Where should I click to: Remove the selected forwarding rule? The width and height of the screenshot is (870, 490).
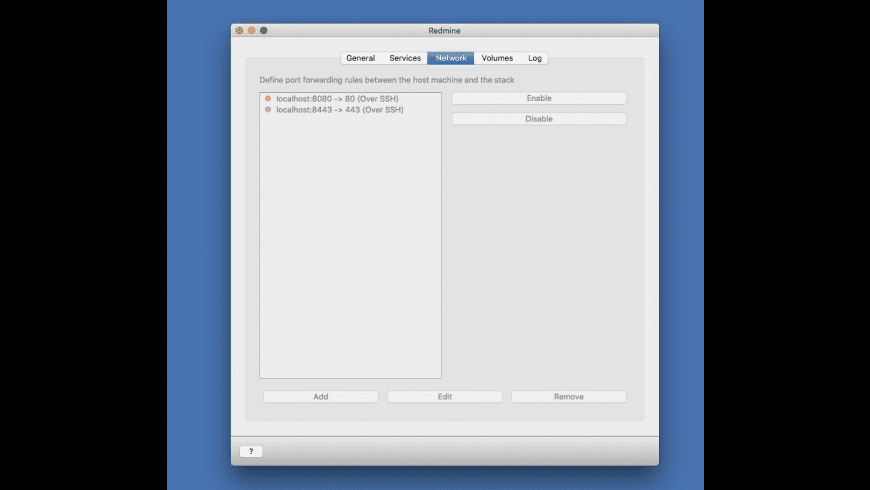(x=569, y=397)
